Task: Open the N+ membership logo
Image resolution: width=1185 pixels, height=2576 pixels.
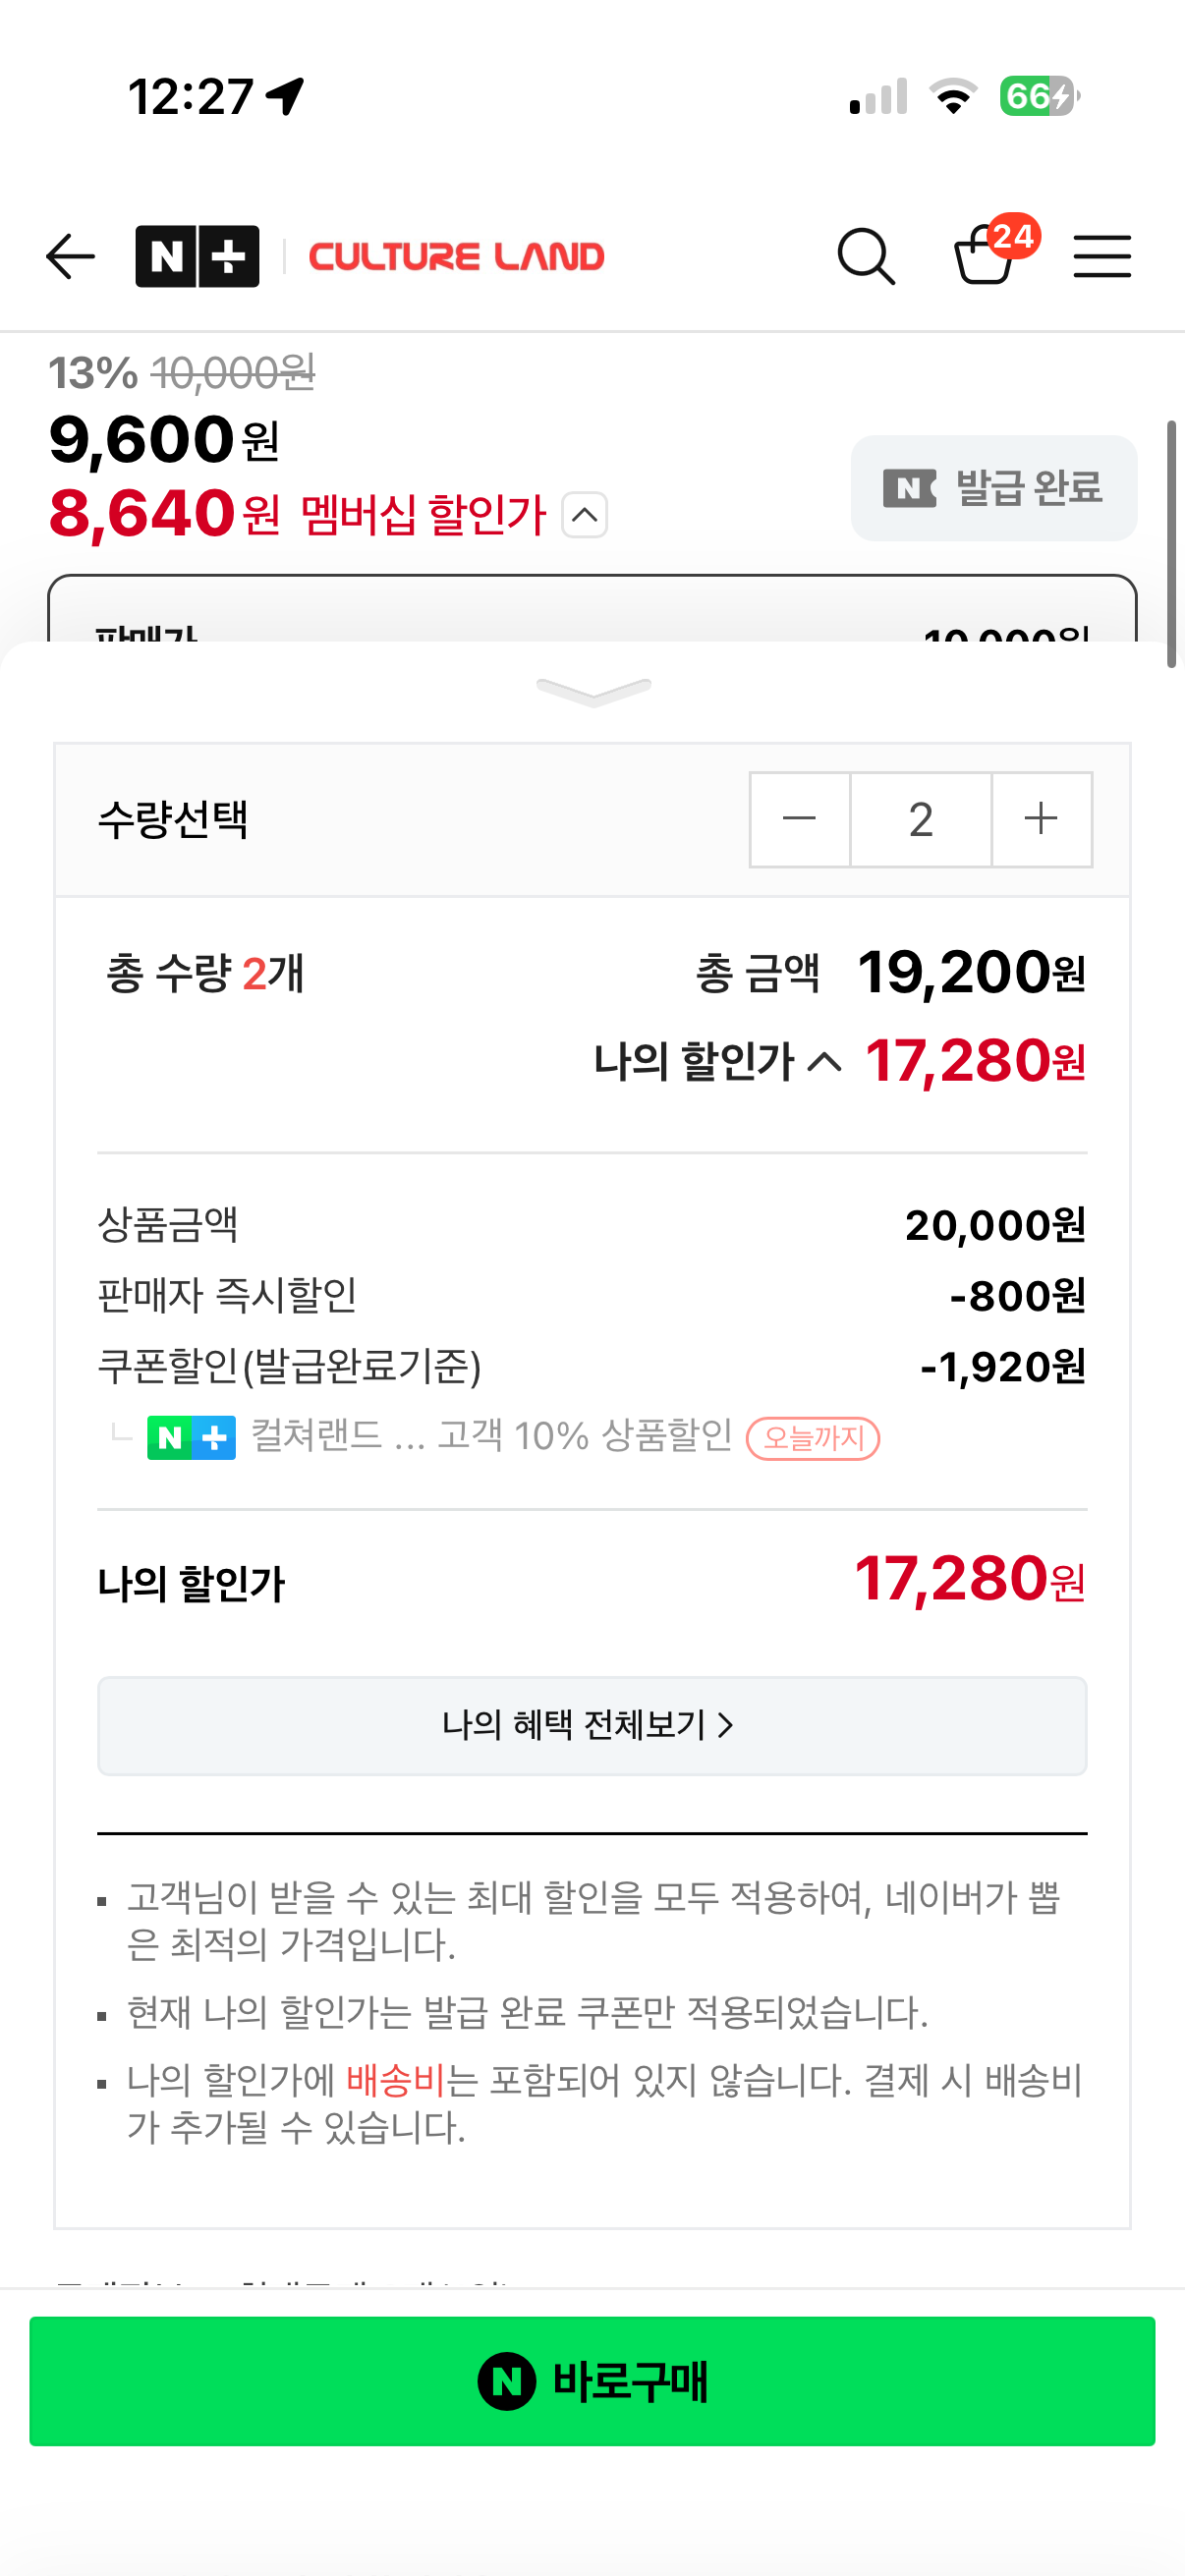Action: (x=197, y=257)
